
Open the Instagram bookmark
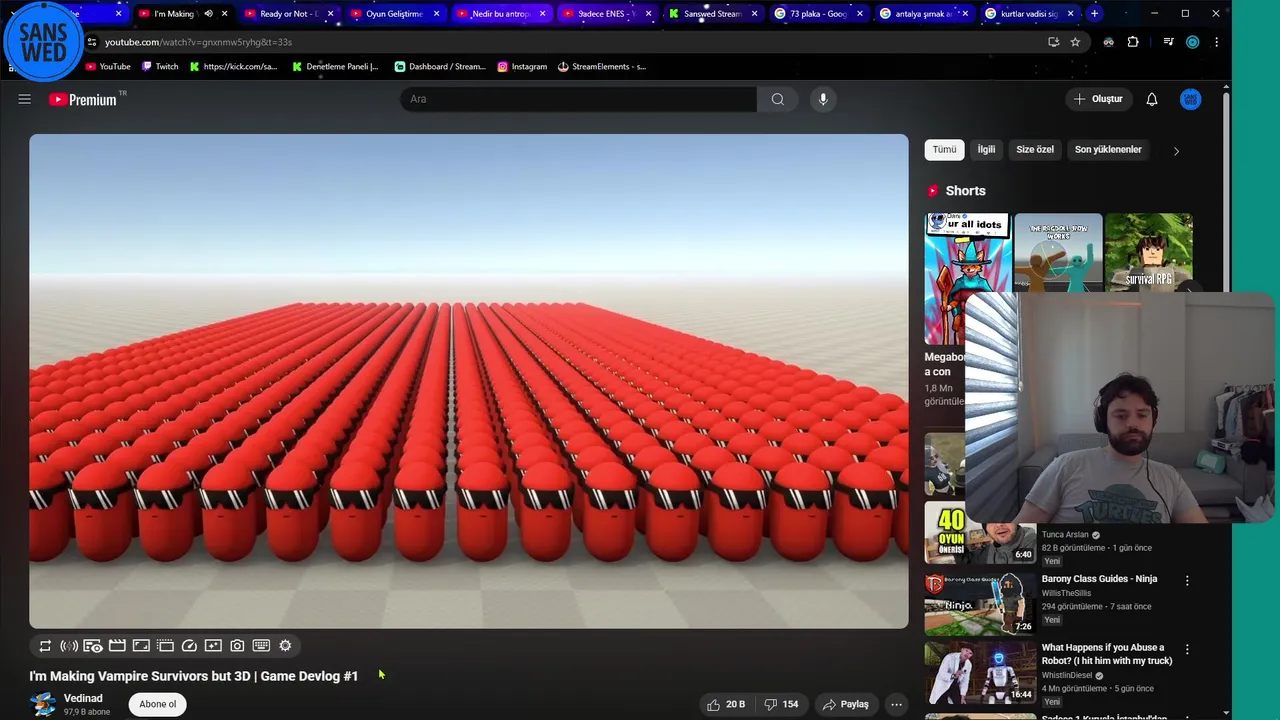pyautogui.click(x=522, y=67)
